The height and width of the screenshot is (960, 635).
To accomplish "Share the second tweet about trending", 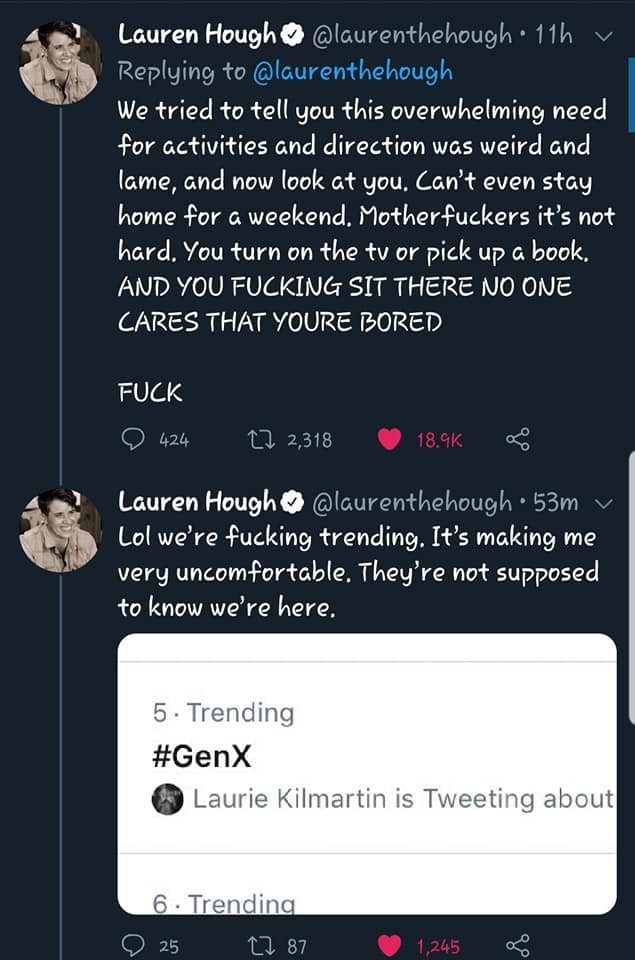I will coord(517,945).
